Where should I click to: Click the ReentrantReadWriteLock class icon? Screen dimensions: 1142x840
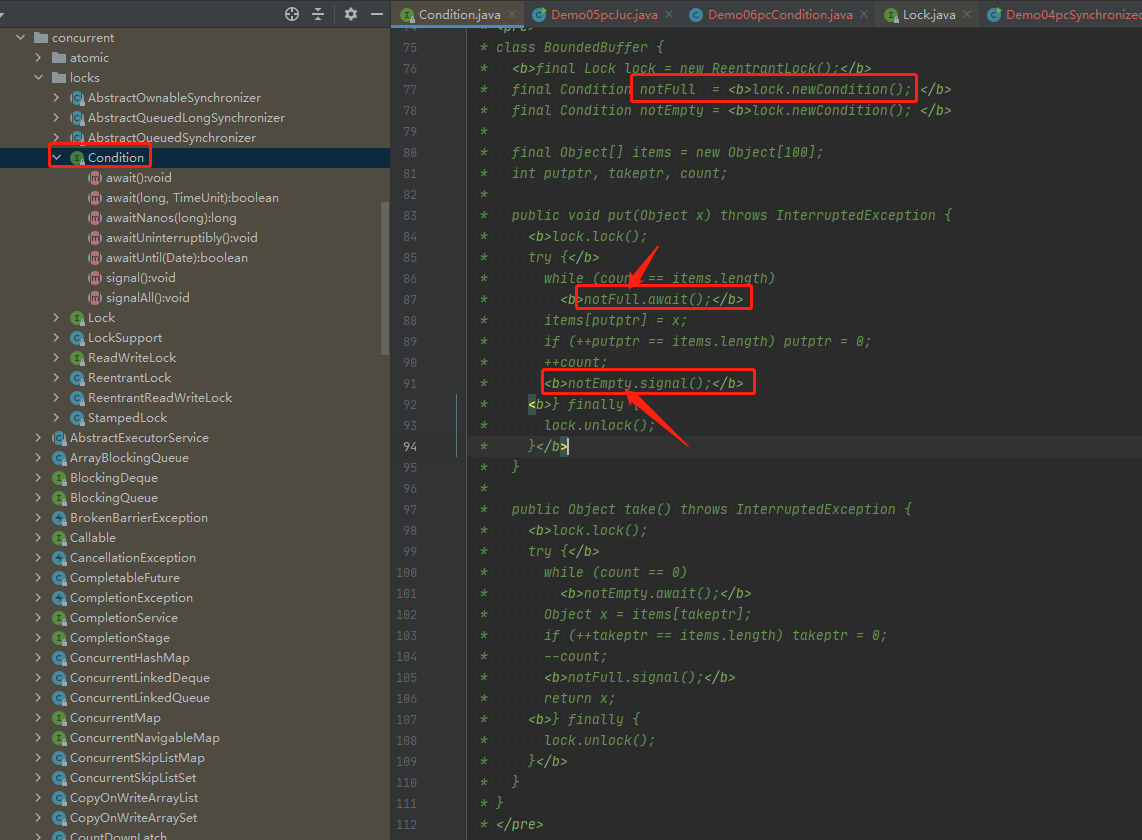tap(77, 398)
